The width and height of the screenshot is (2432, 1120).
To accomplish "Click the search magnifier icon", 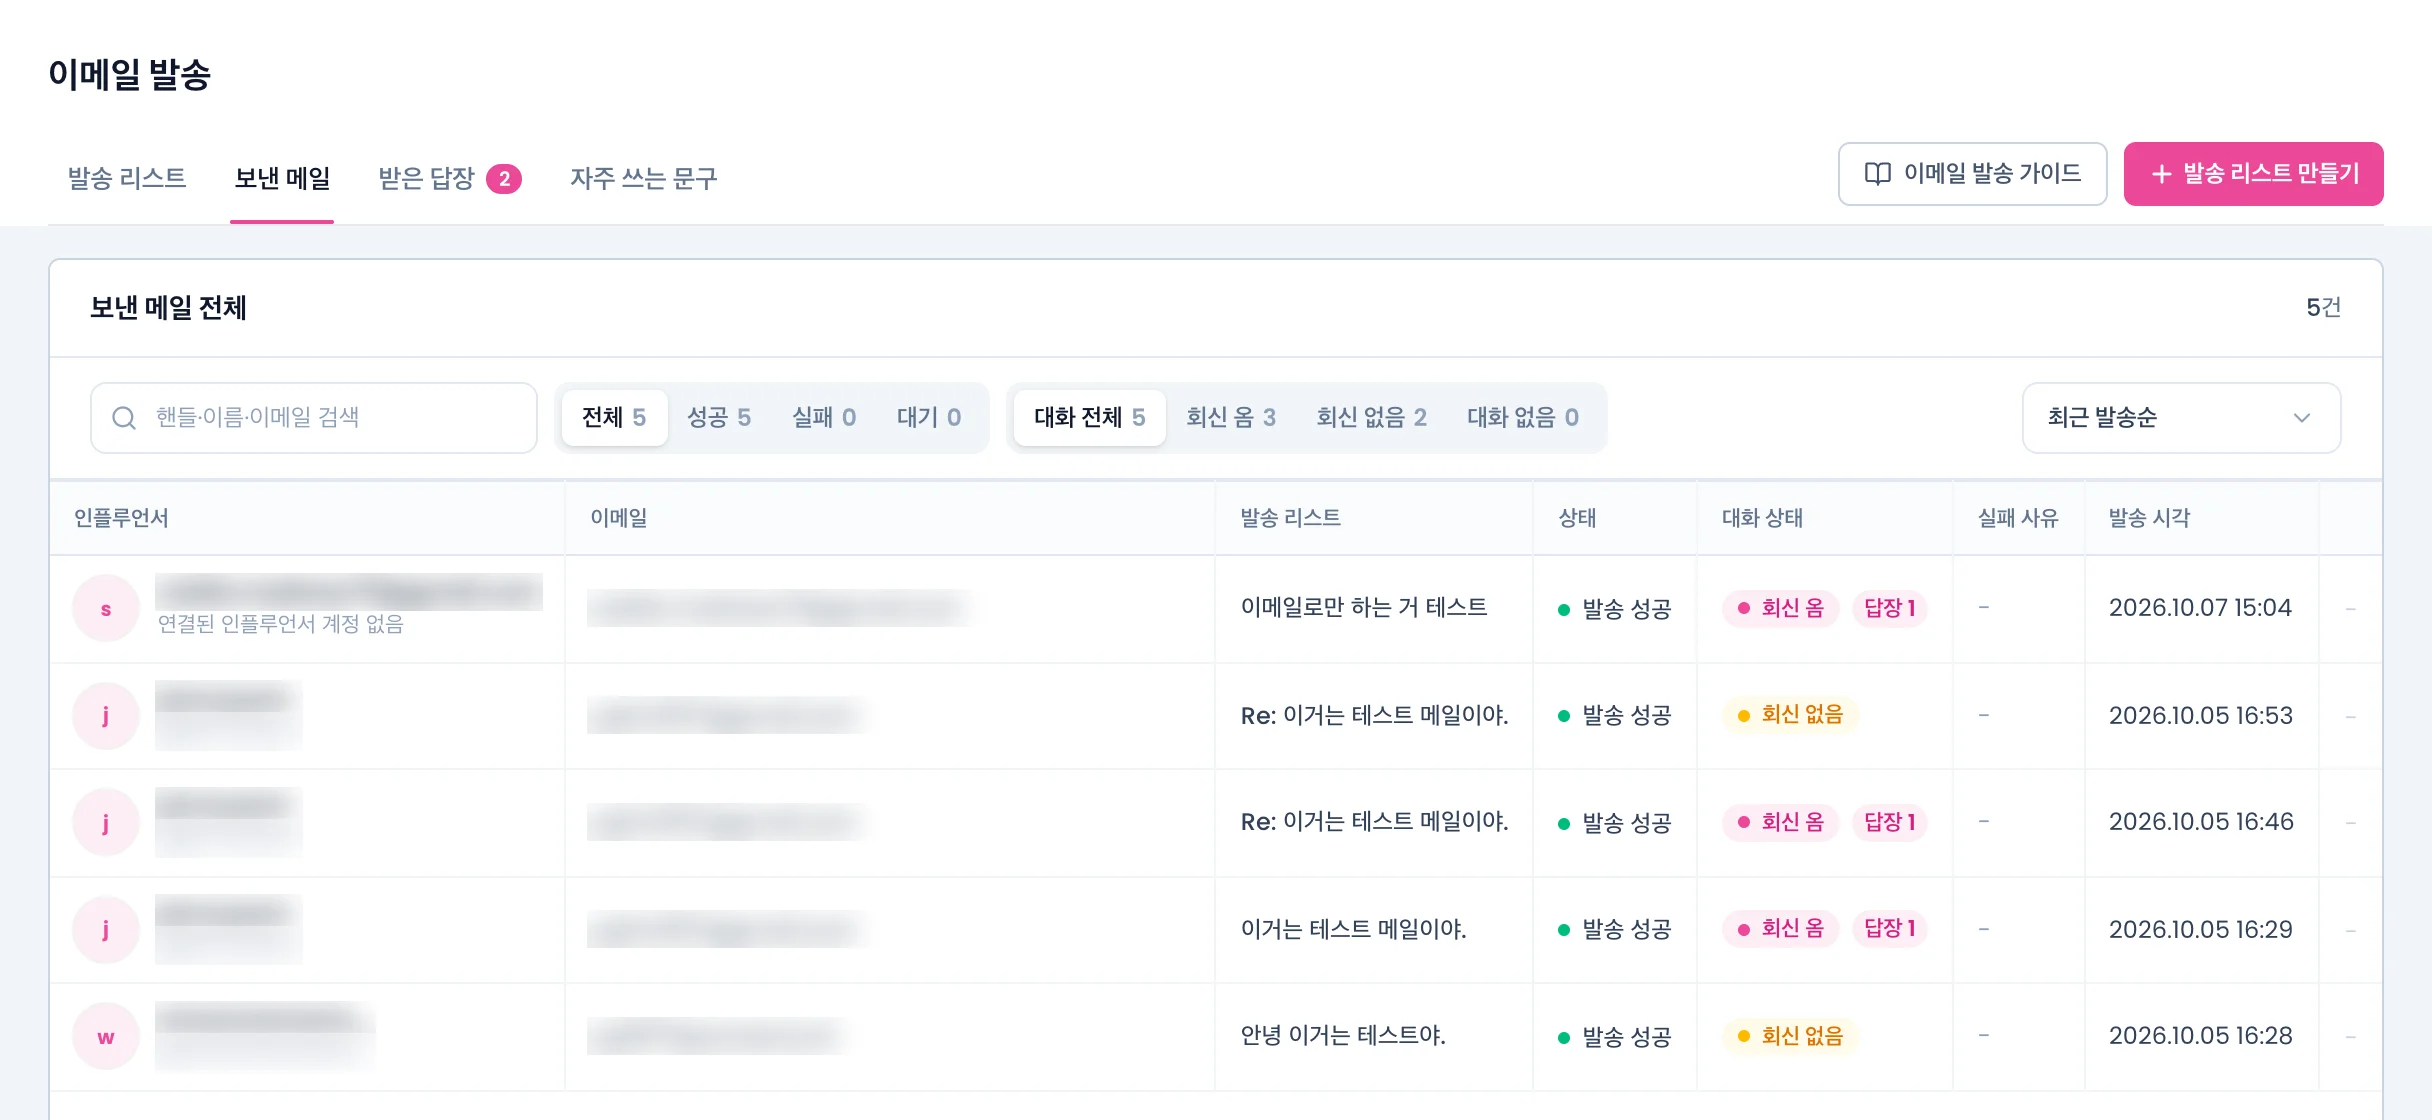I will pos(124,418).
